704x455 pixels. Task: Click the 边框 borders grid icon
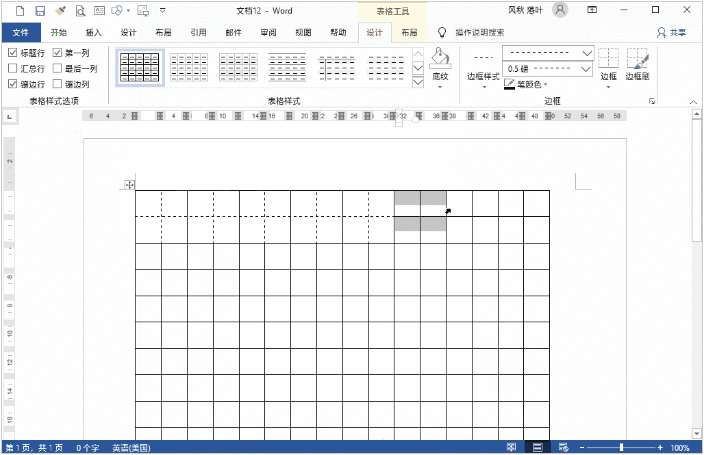(x=608, y=58)
